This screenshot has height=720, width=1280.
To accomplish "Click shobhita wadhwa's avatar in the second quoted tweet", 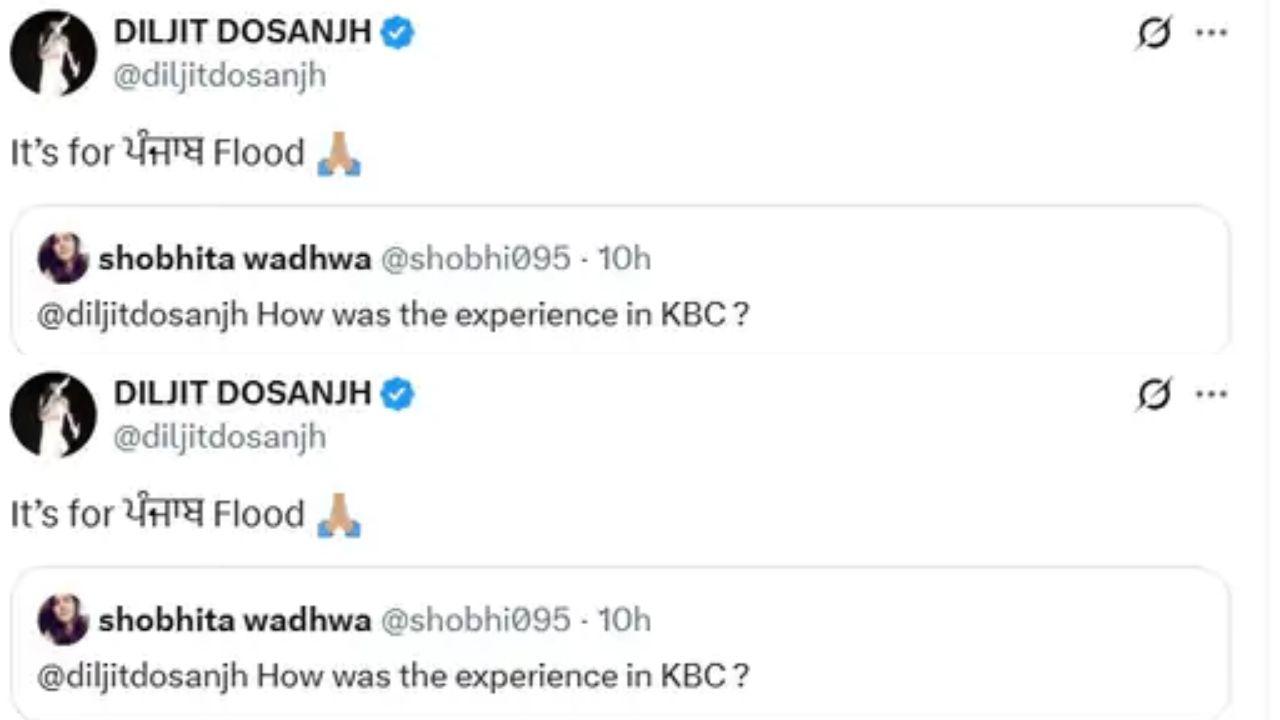I will 63,620.
